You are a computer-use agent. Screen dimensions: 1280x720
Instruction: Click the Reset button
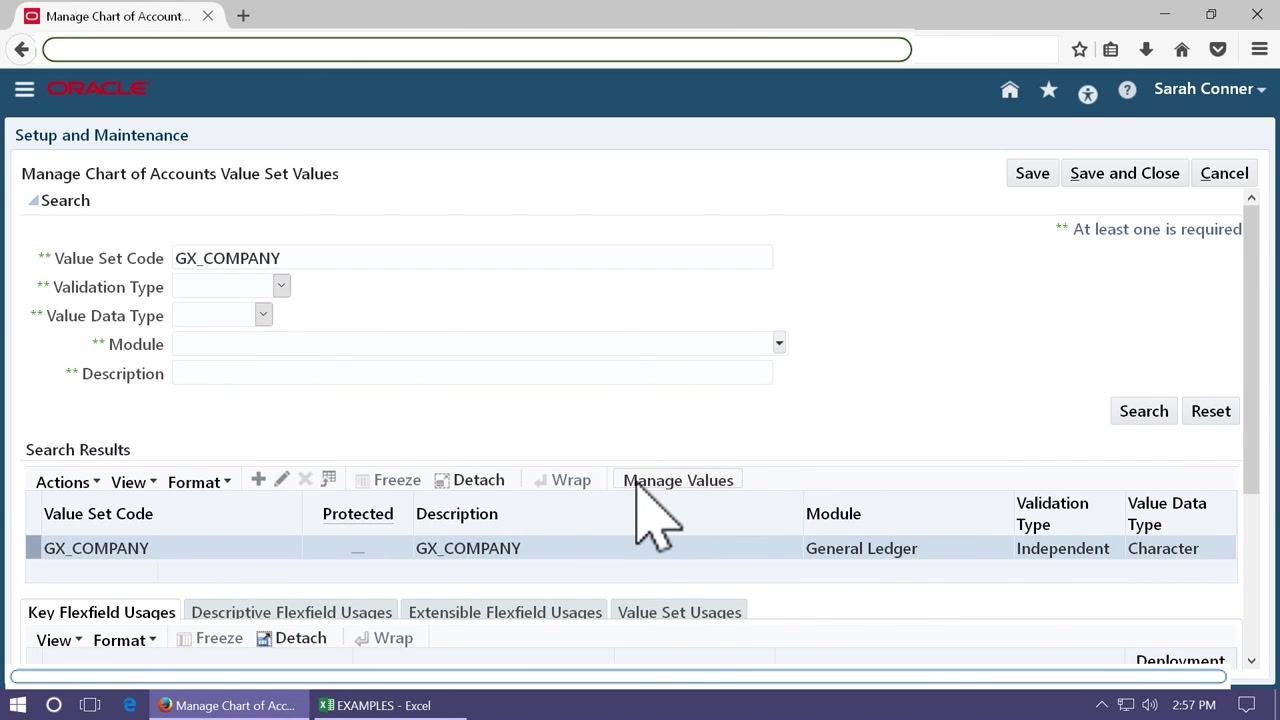coord(1211,411)
